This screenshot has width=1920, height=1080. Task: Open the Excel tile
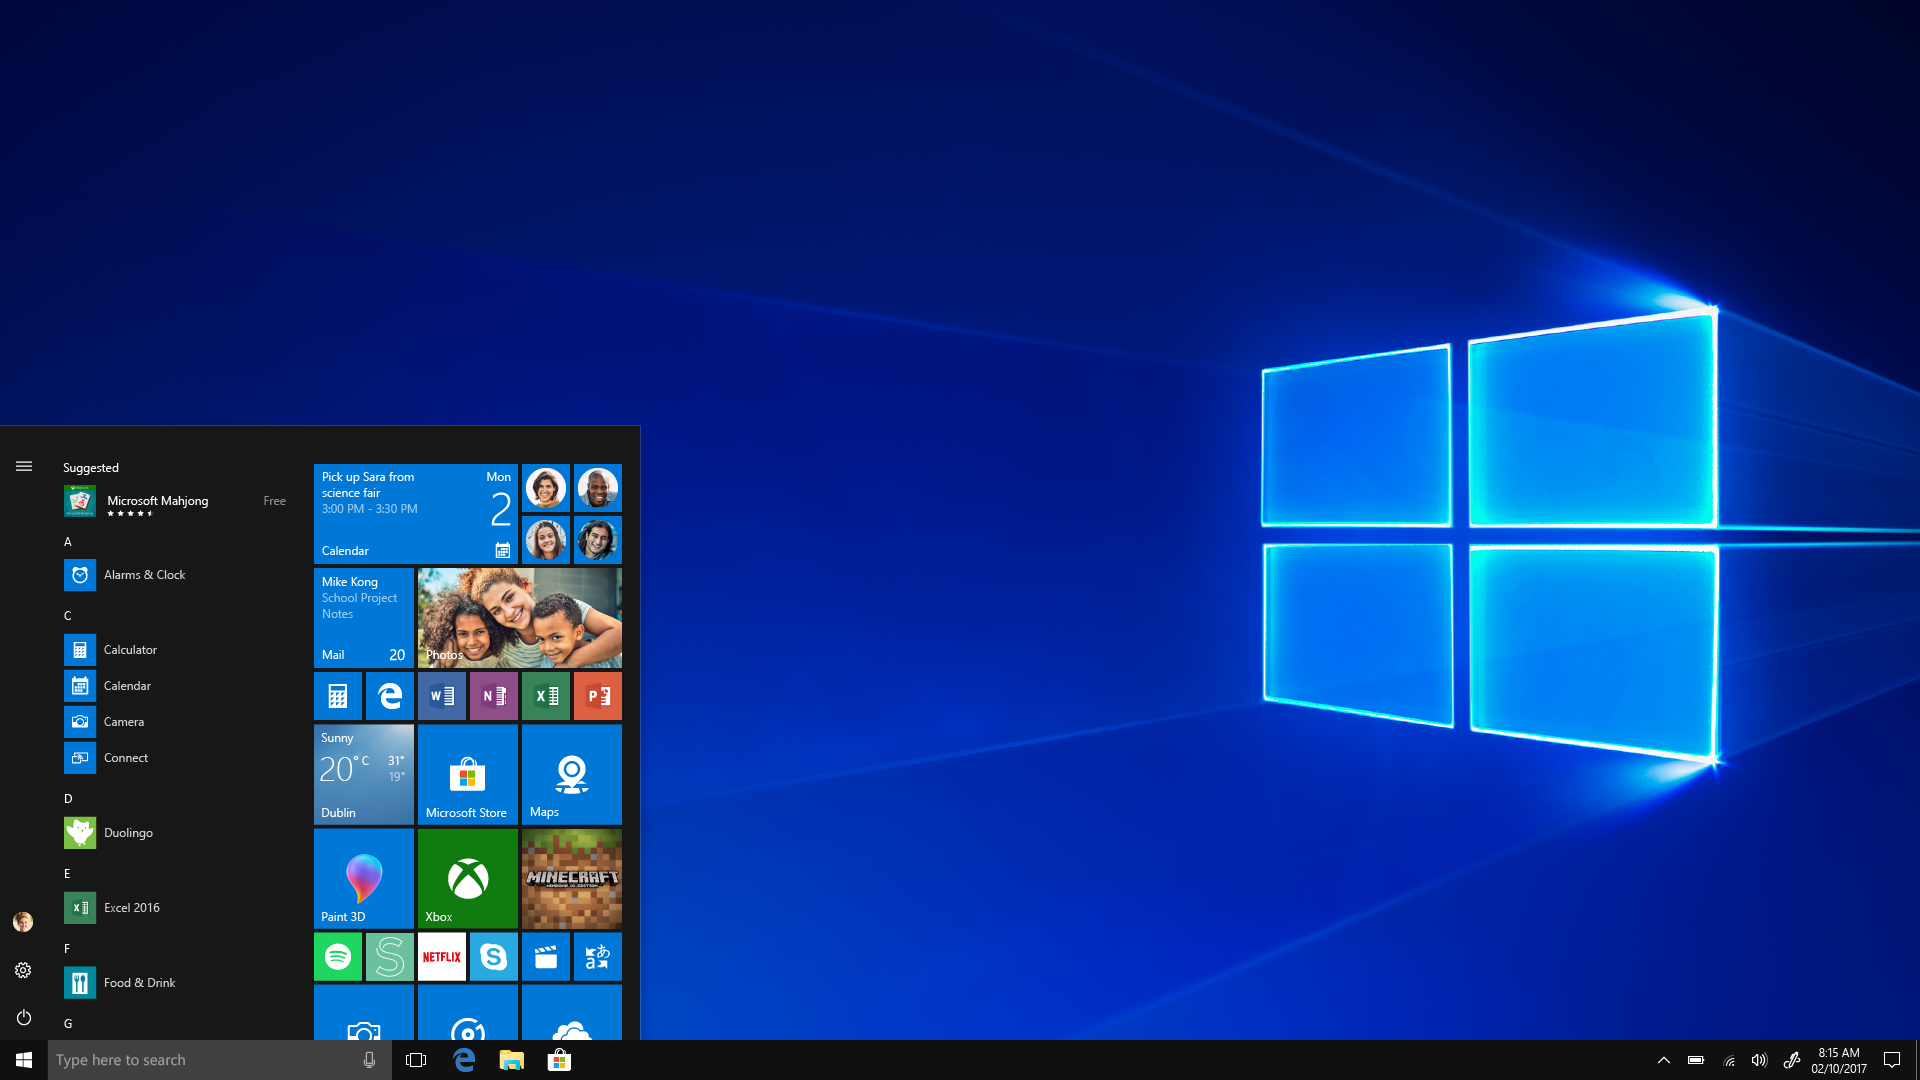[x=546, y=696]
